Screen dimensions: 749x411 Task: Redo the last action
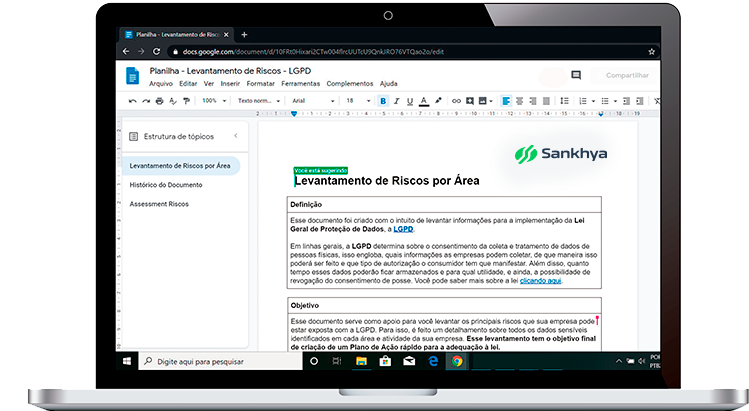146,101
